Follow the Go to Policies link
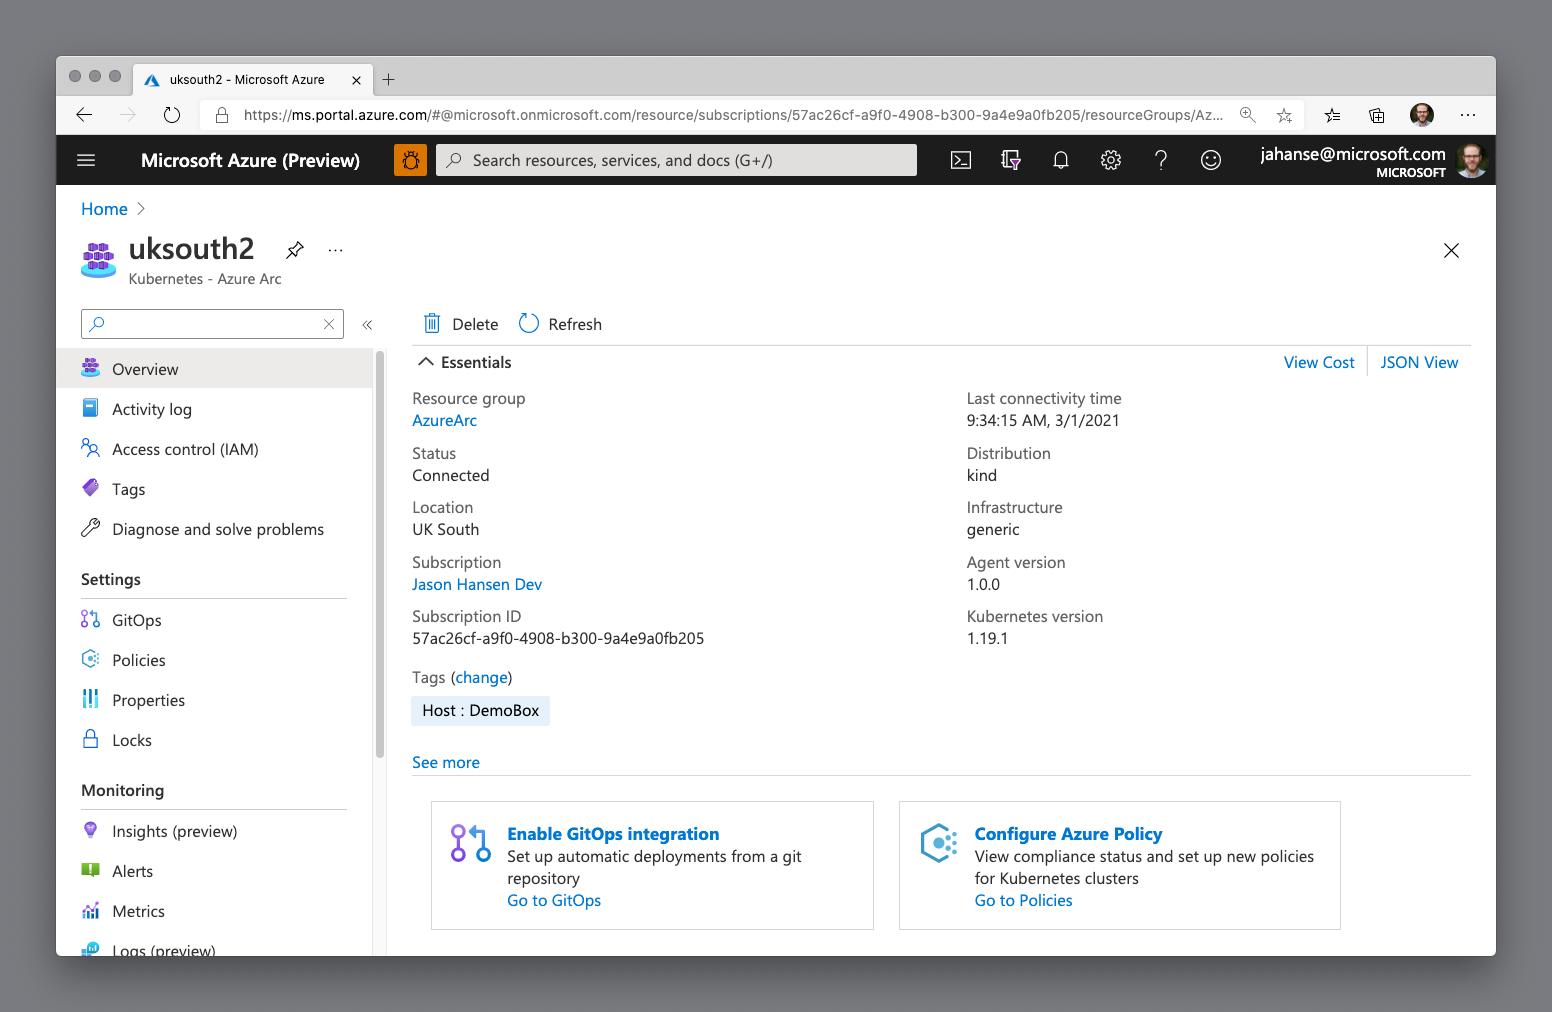Viewport: 1552px width, 1012px height. click(x=1023, y=900)
